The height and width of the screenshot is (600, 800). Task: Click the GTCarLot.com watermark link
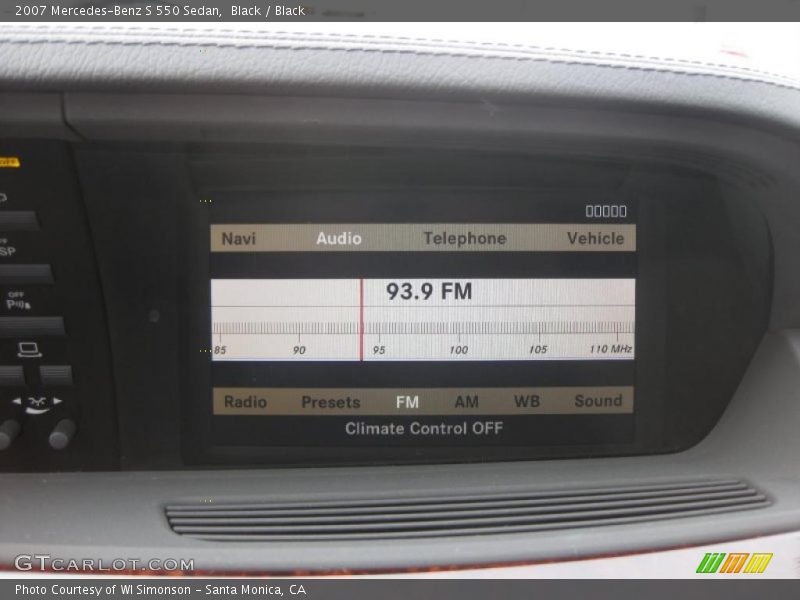coord(104,563)
